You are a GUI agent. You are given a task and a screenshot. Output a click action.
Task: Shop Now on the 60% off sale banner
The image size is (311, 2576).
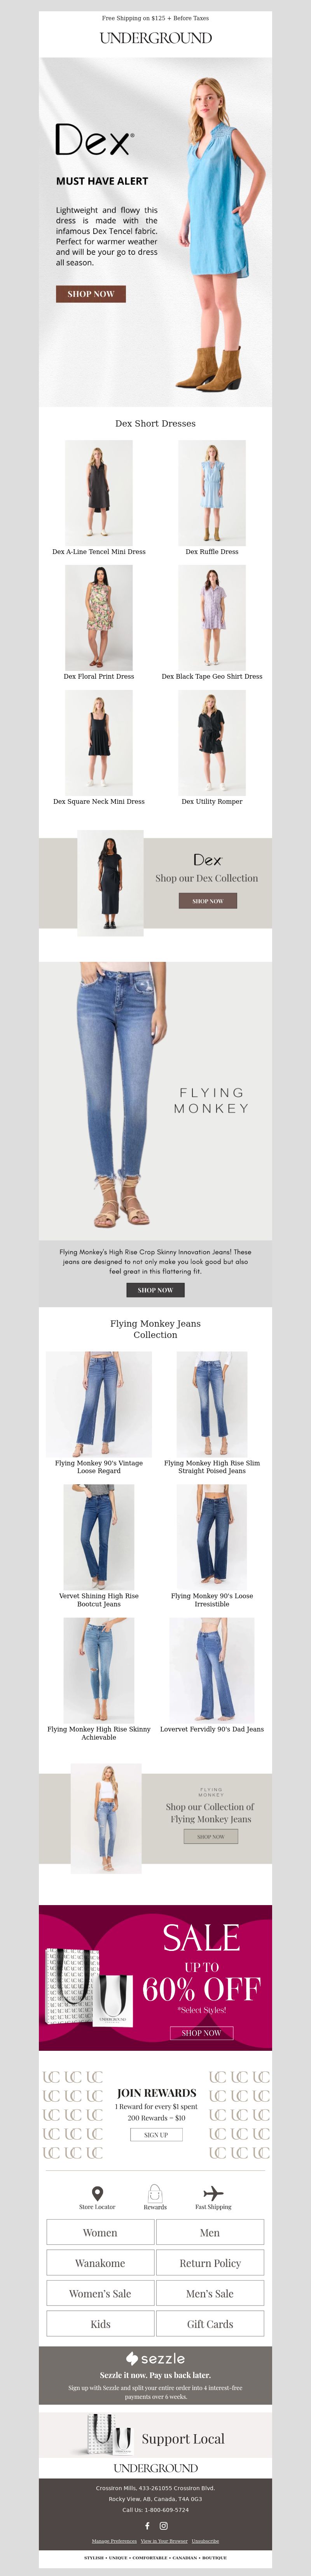[202, 2032]
